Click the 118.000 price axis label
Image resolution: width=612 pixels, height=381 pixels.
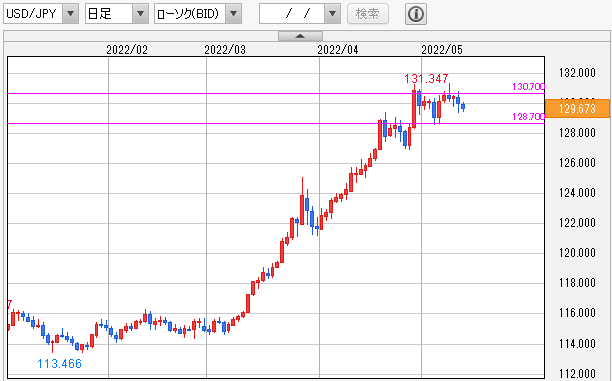pyautogui.click(x=577, y=283)
